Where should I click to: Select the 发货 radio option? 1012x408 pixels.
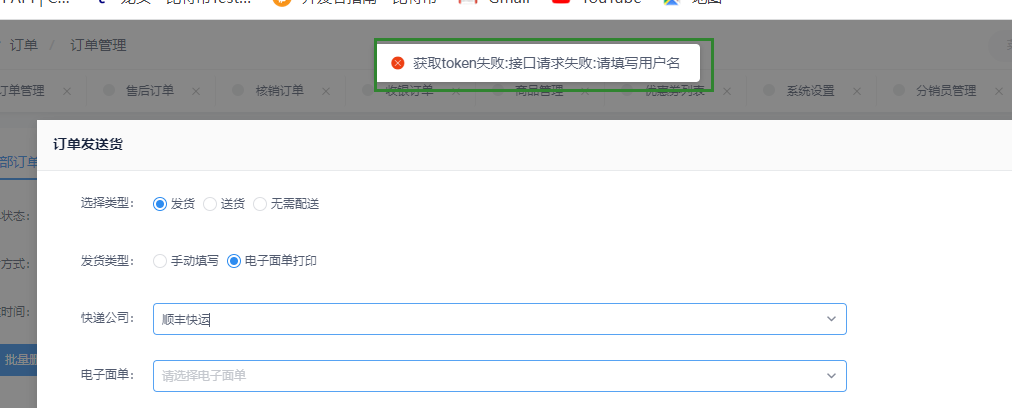(160, 205)
